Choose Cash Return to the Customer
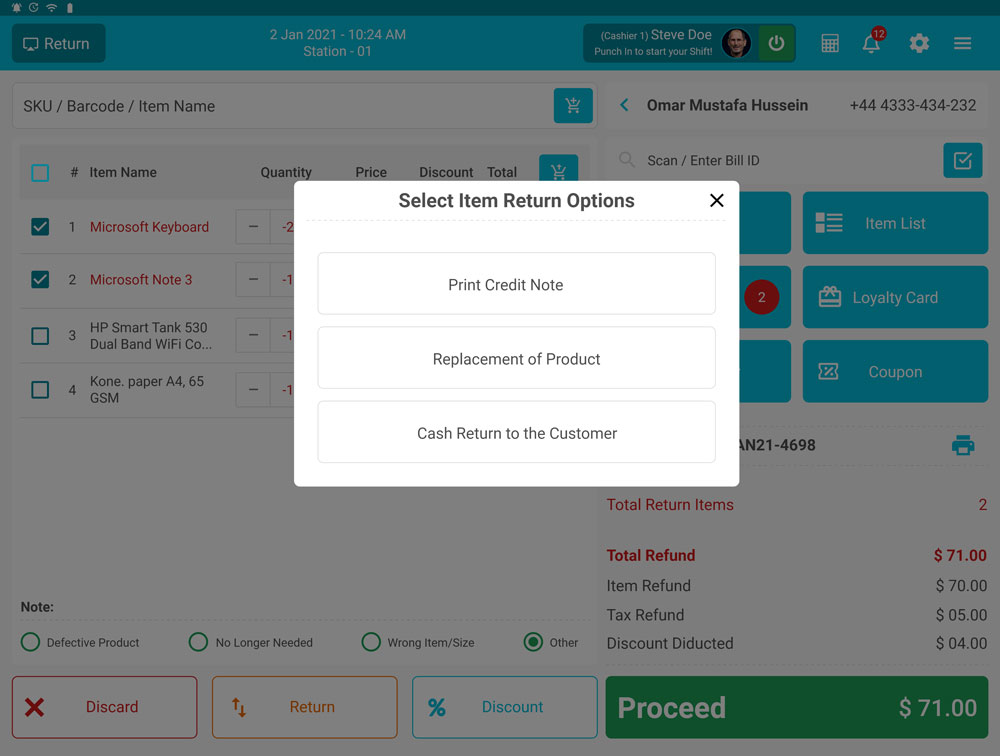This screenshot has height=756, width=1000. (516, 433)
